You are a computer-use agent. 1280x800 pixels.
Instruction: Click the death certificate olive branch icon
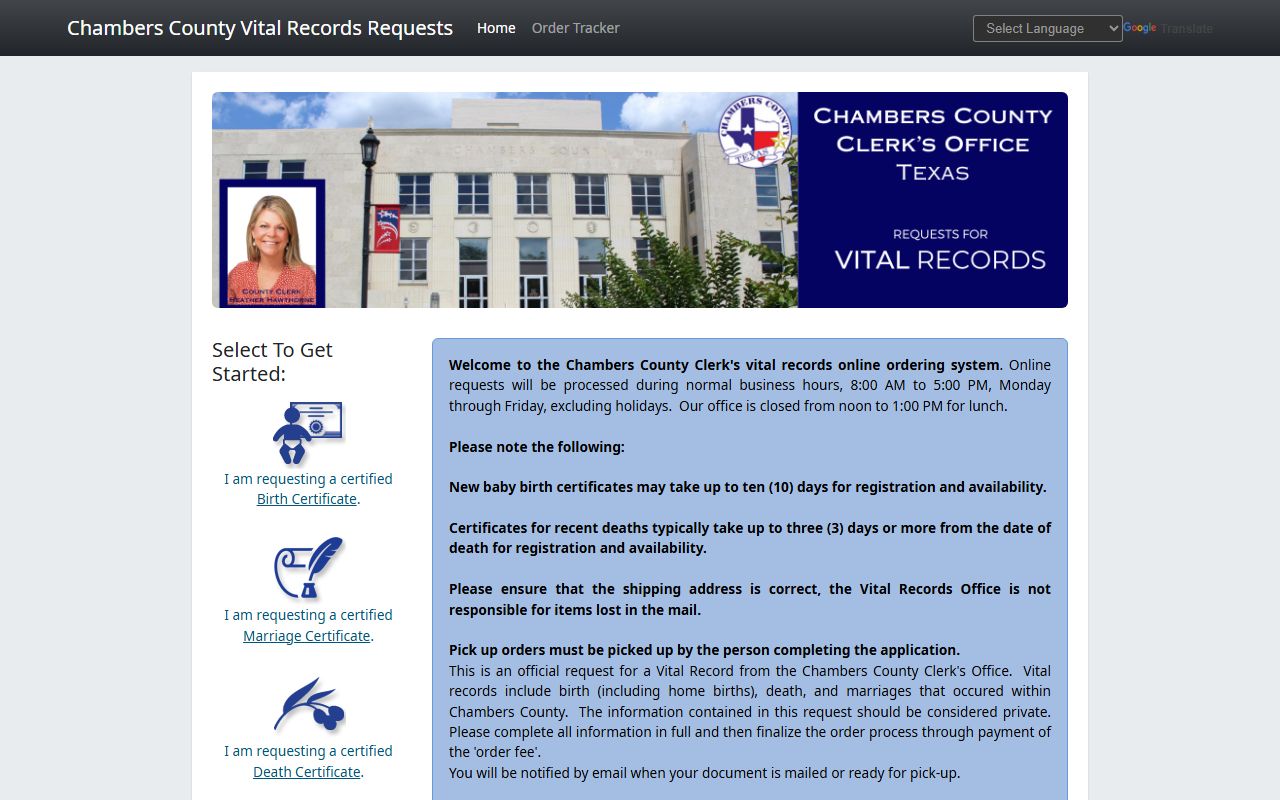309,705
